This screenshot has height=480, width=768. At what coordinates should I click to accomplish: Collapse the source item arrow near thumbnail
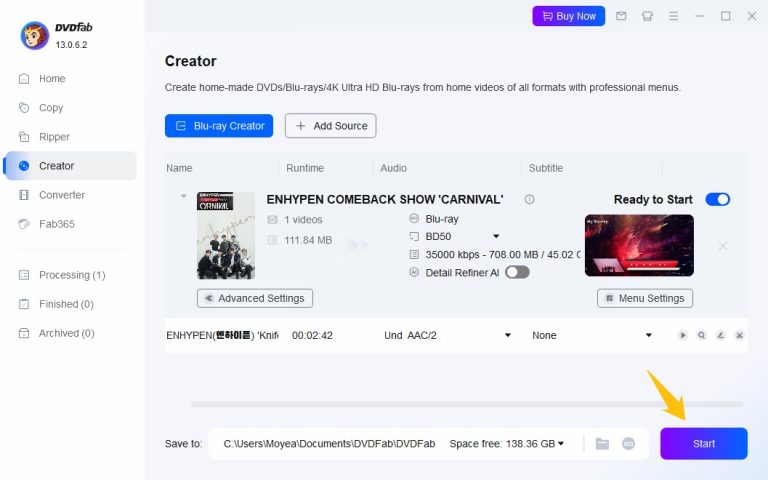184,196
